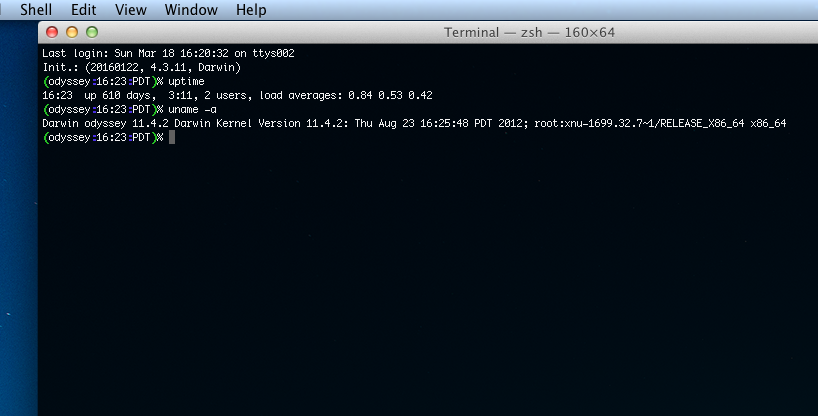The image size is (818, 416).
Task: Zoom Terminal window using green button
Action: [92, 32]
